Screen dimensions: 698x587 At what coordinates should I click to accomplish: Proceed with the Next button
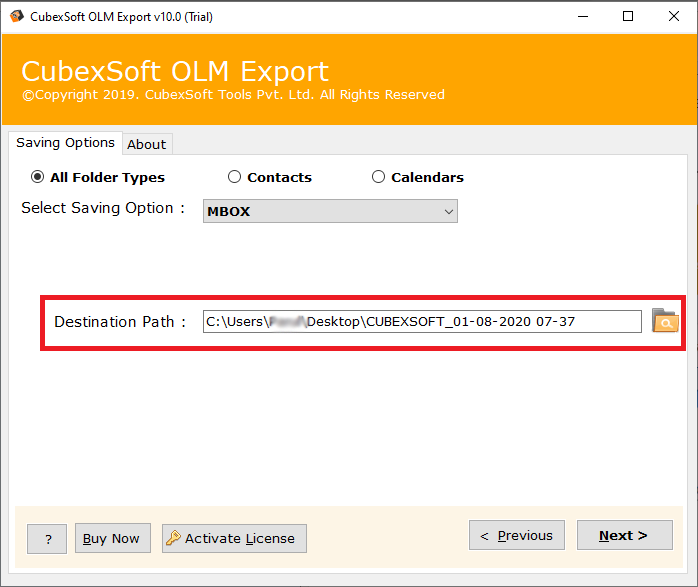click(625, 535)
